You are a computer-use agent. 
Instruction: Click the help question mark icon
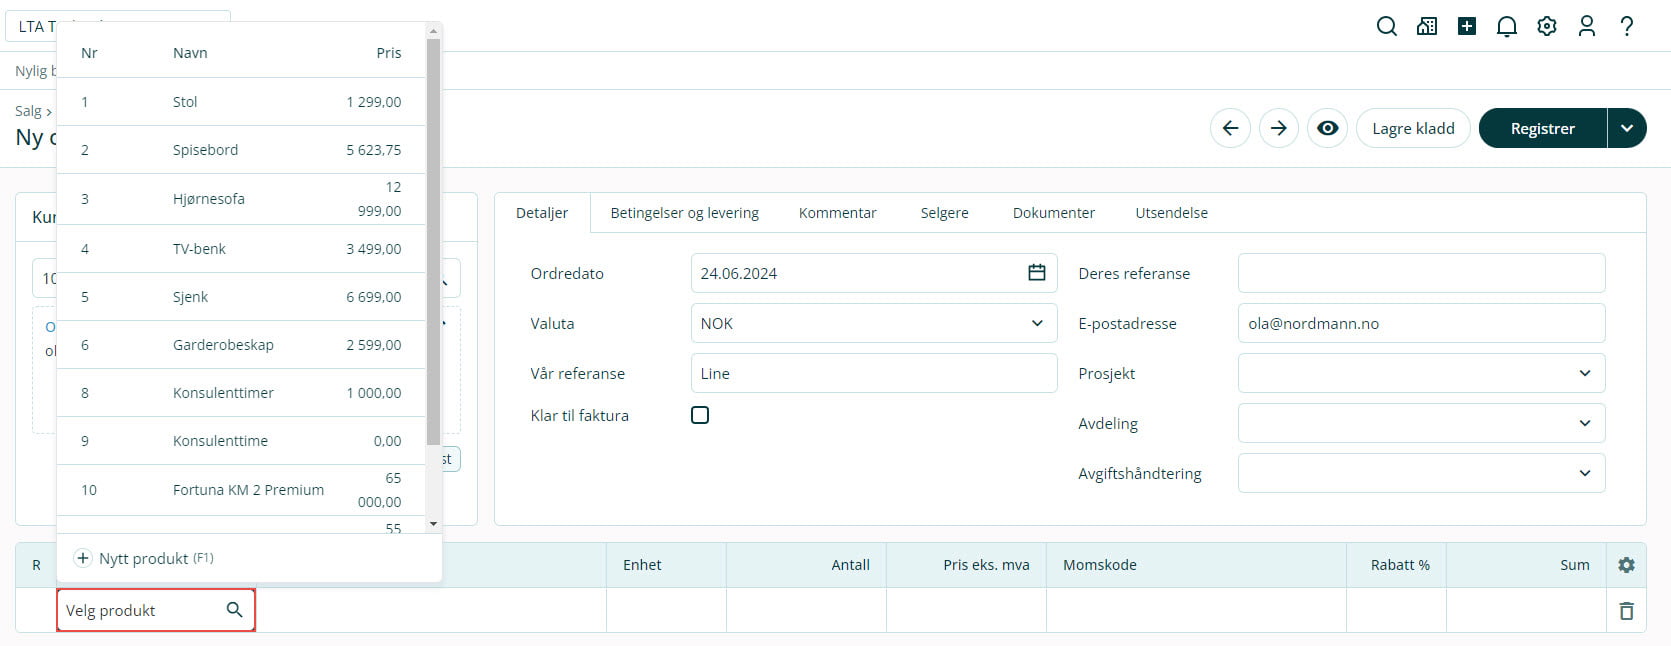[x=1627, y=27]
